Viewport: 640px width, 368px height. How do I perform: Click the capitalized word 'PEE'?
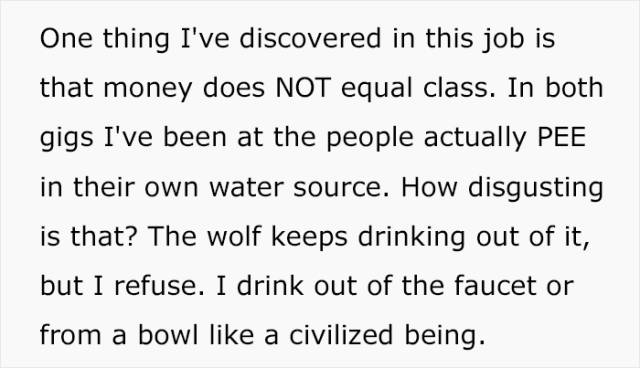click(562, 137)
